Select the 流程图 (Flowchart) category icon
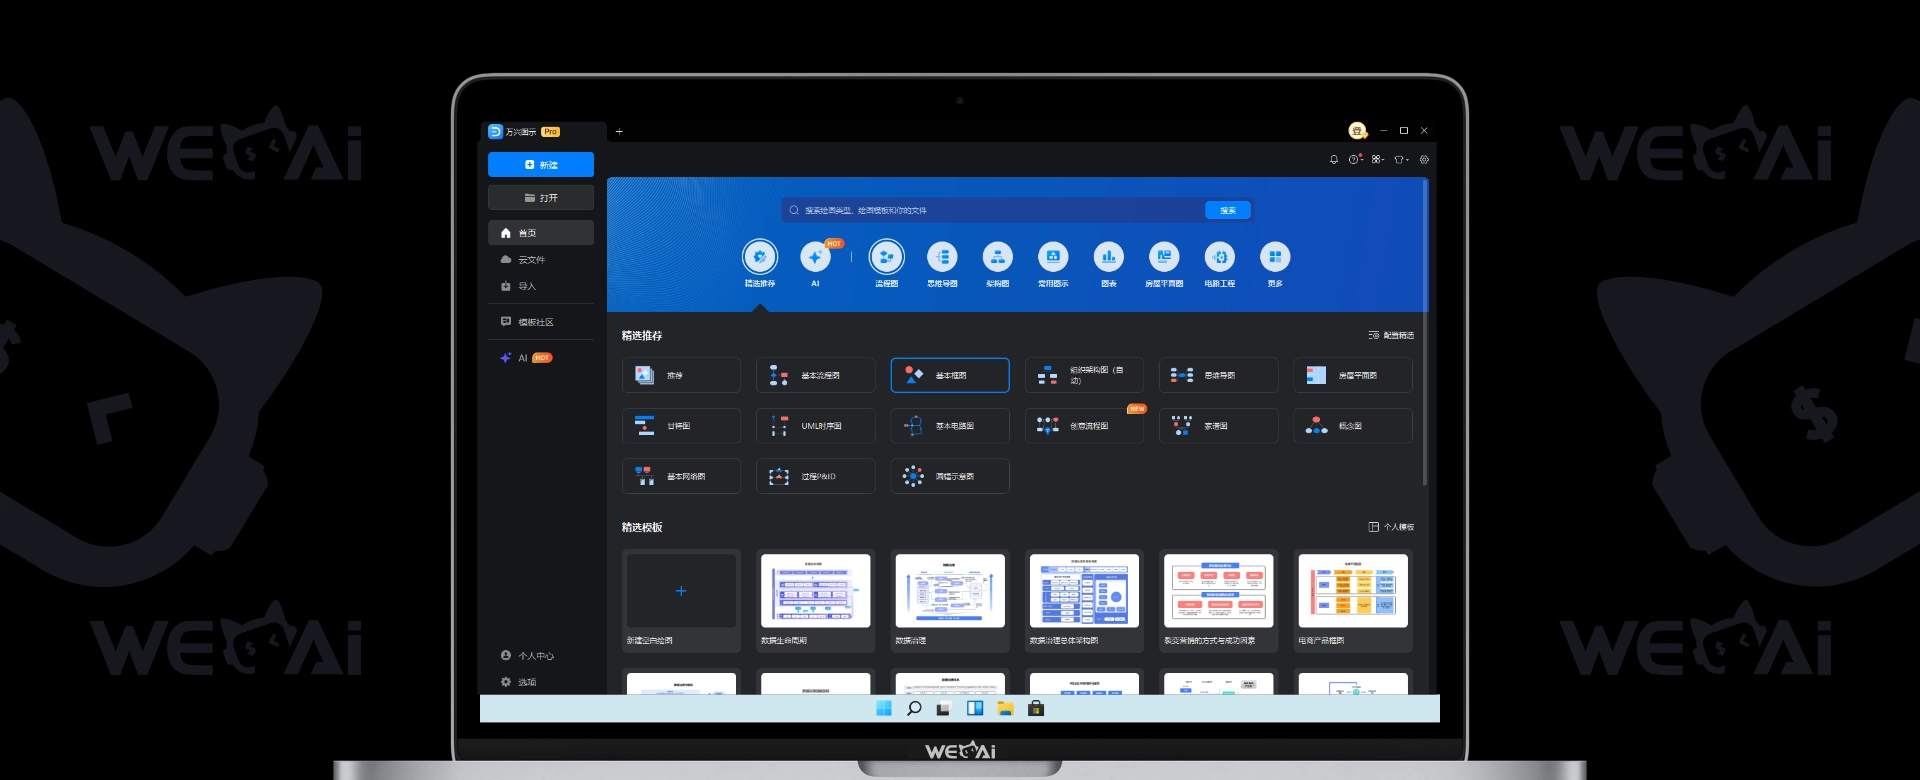 (886, 258)
